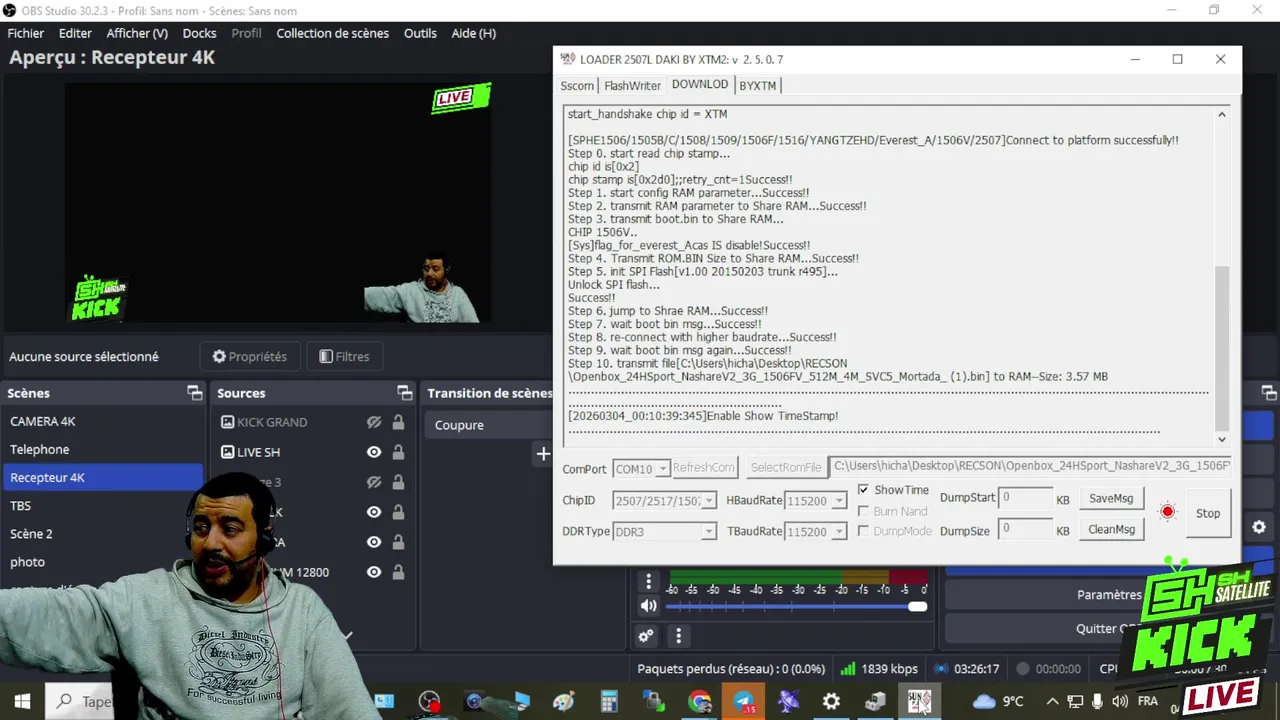Toggle visibility of the 12800 source row
Viewport: 1280px width, 720px height.
[374, 572]
